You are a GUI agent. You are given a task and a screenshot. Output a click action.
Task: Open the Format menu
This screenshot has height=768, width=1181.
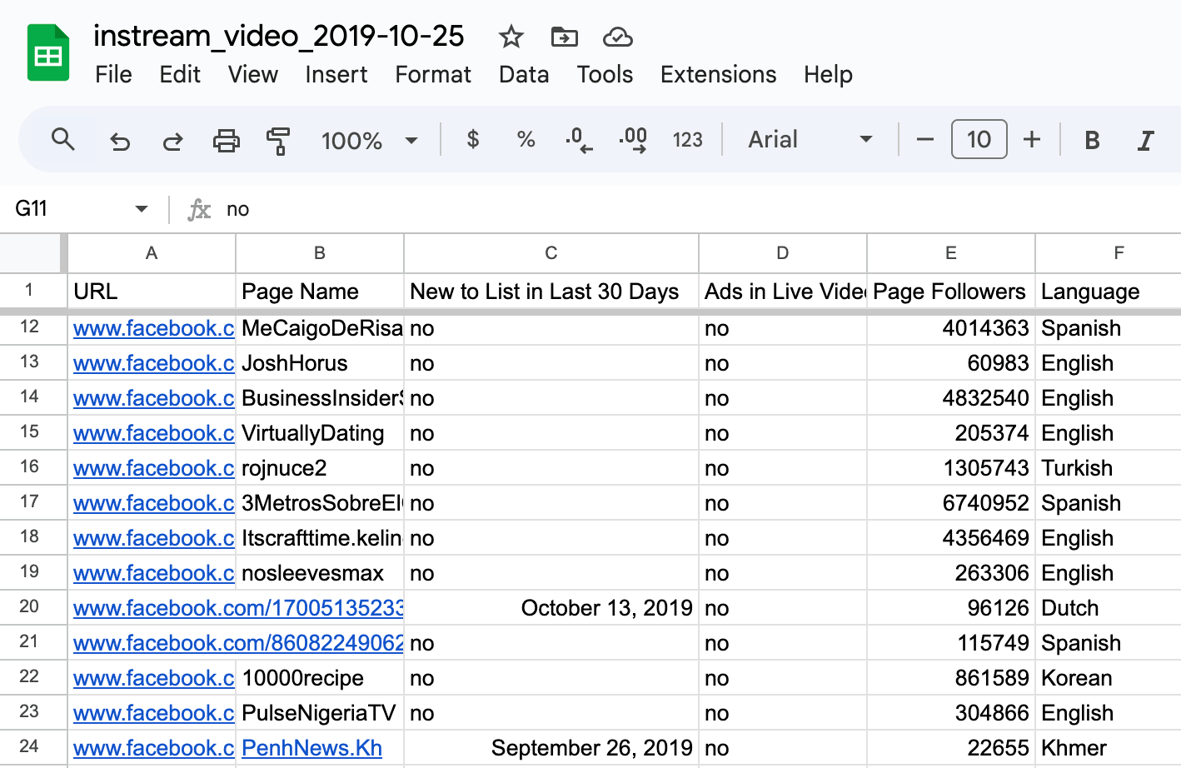coord(433,75)
